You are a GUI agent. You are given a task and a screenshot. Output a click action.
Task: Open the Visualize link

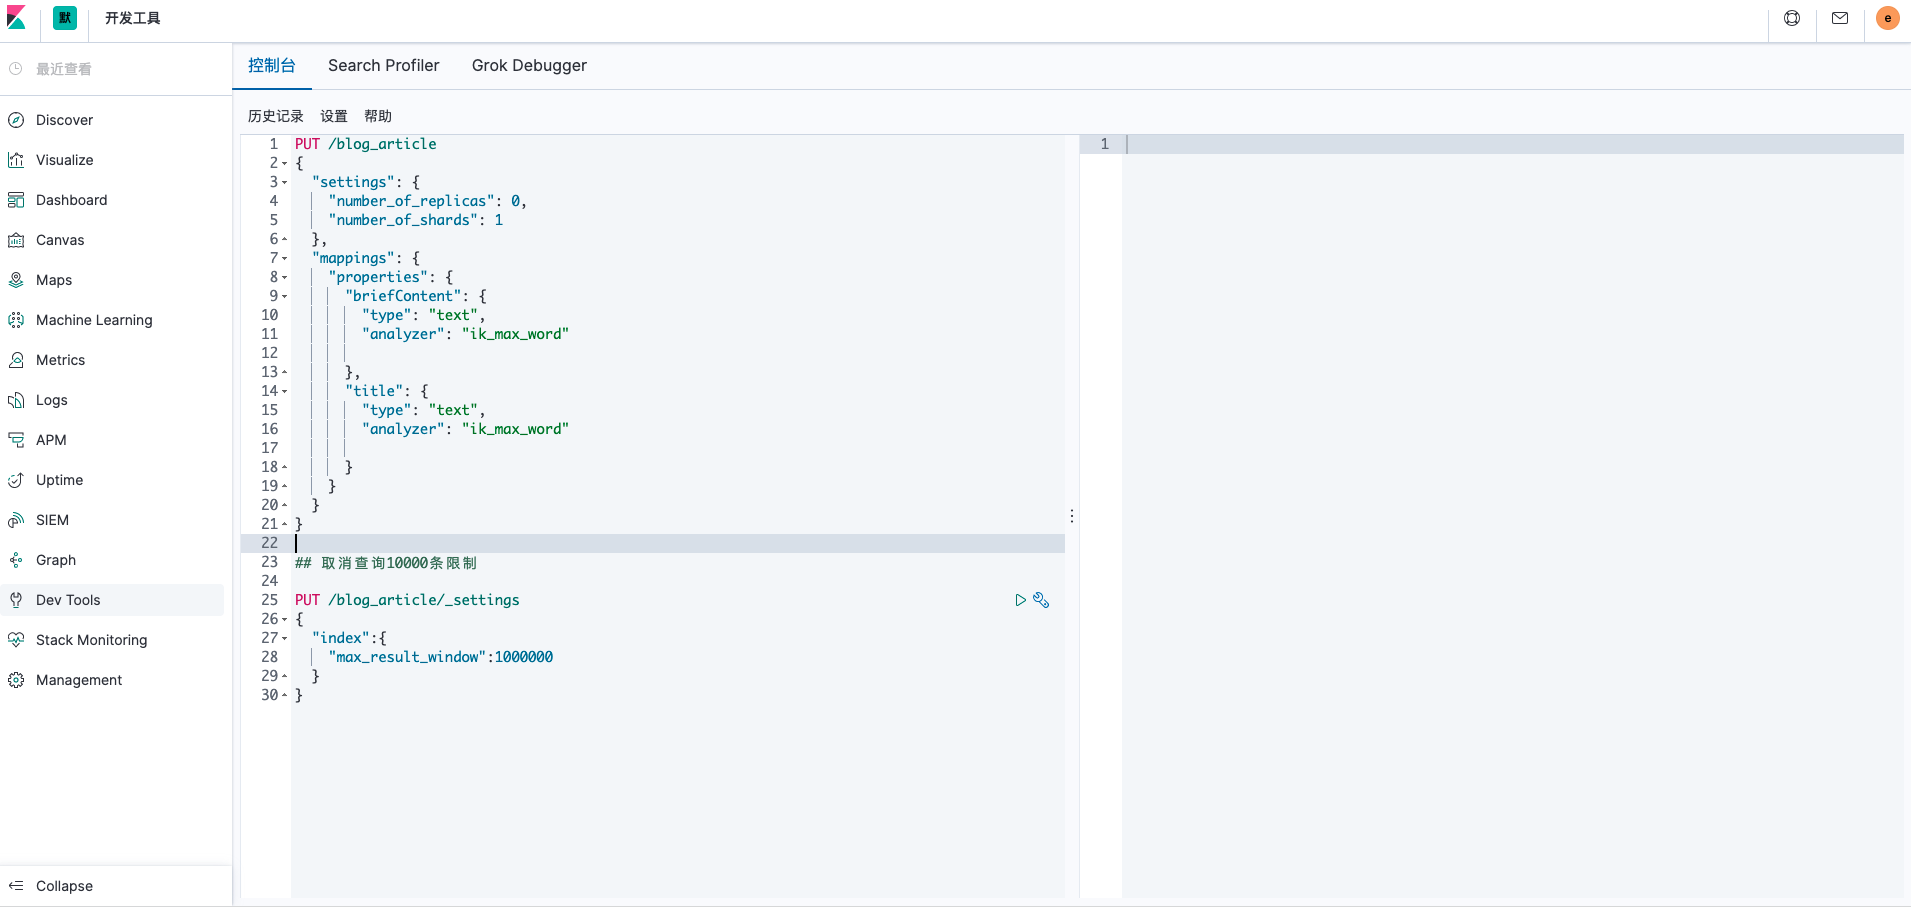[64, 160]
